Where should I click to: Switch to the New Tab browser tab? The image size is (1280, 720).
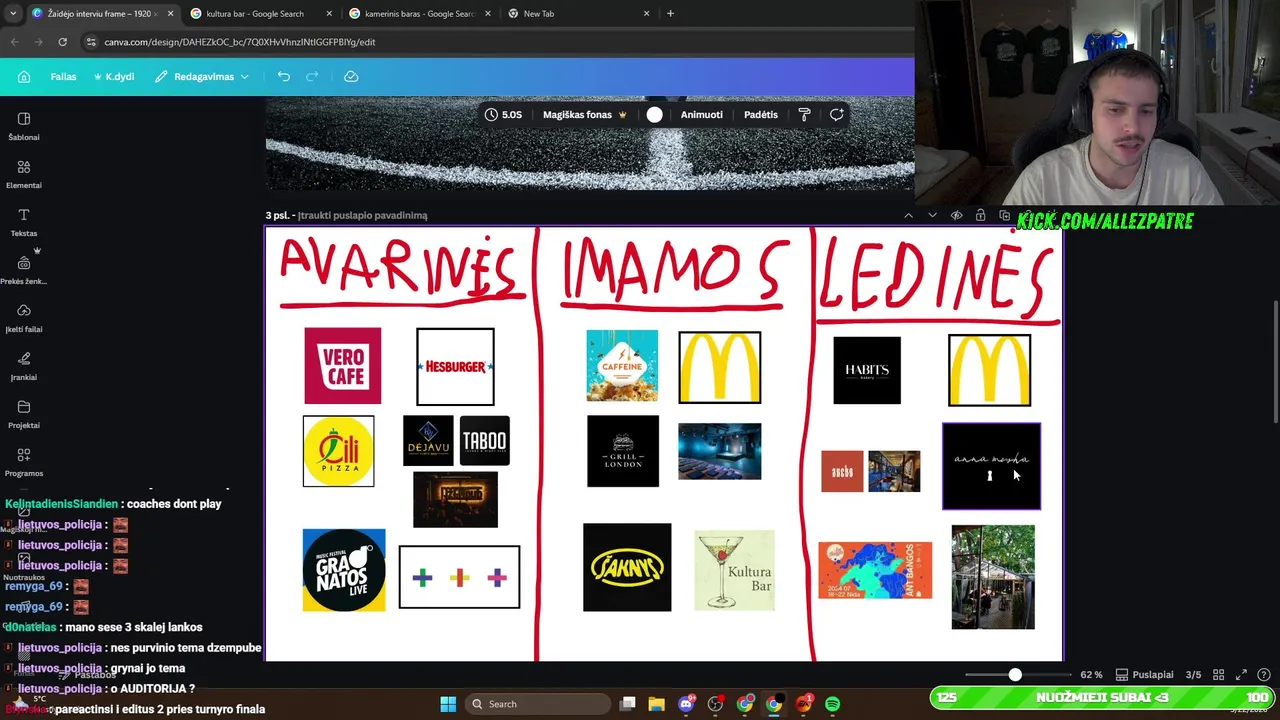point(578,14)
